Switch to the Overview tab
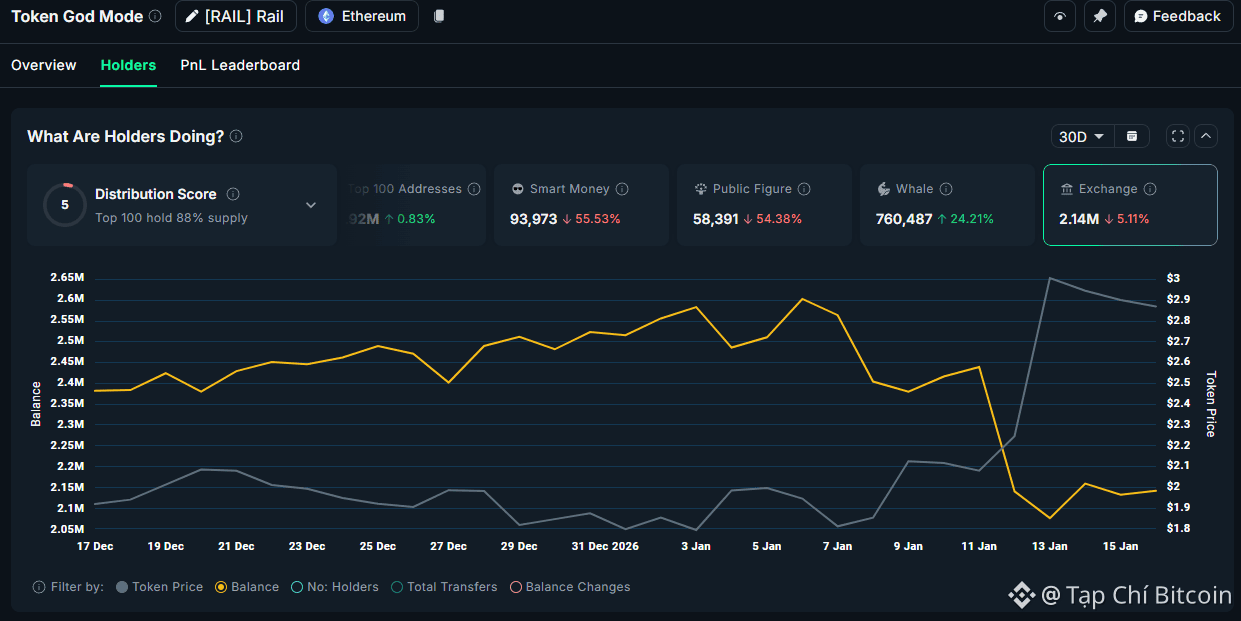 point(44,65)
